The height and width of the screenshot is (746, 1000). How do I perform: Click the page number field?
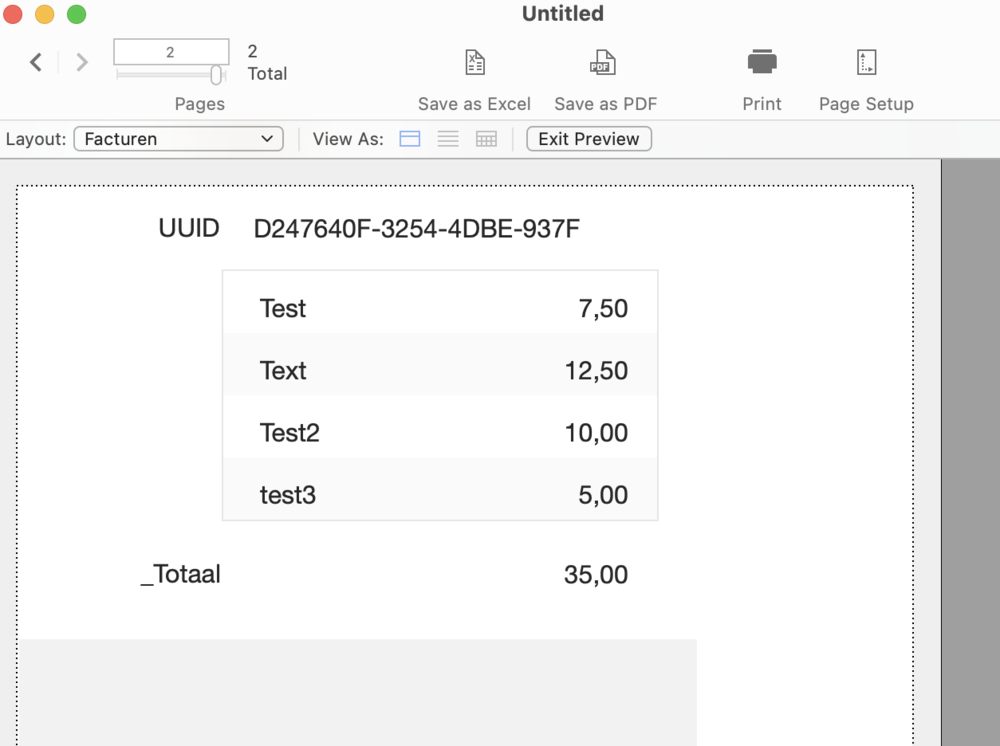pyautogui.click(x=171, y=52)
